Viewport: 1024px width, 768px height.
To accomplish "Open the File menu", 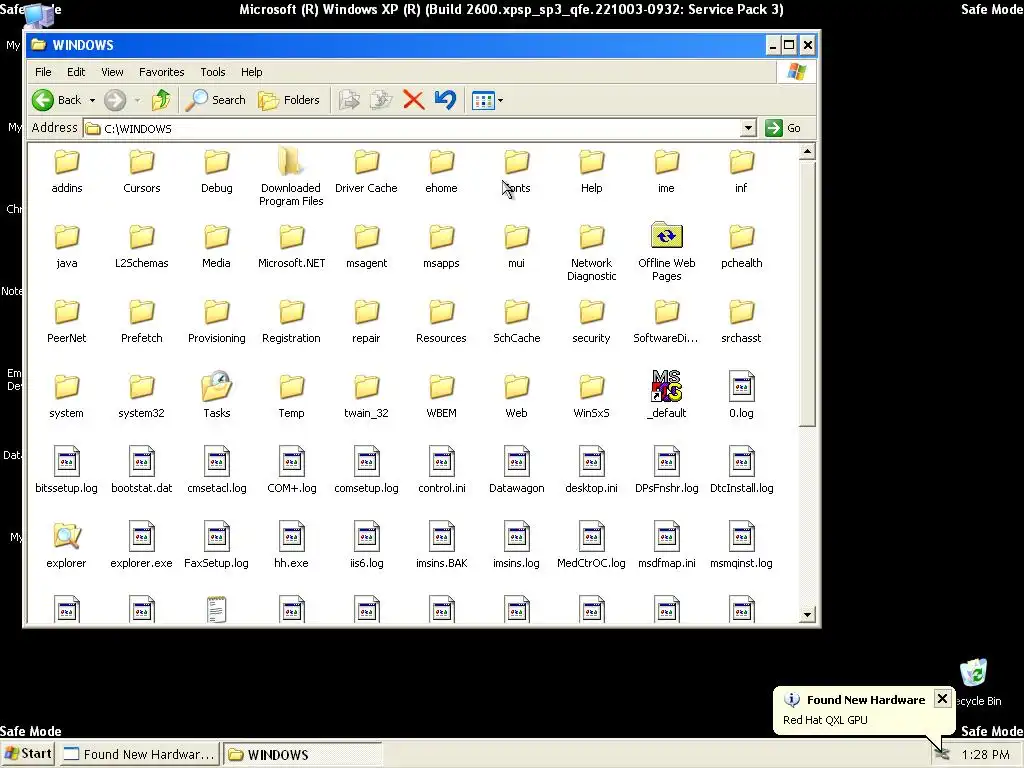I will (x=43, y=72).
